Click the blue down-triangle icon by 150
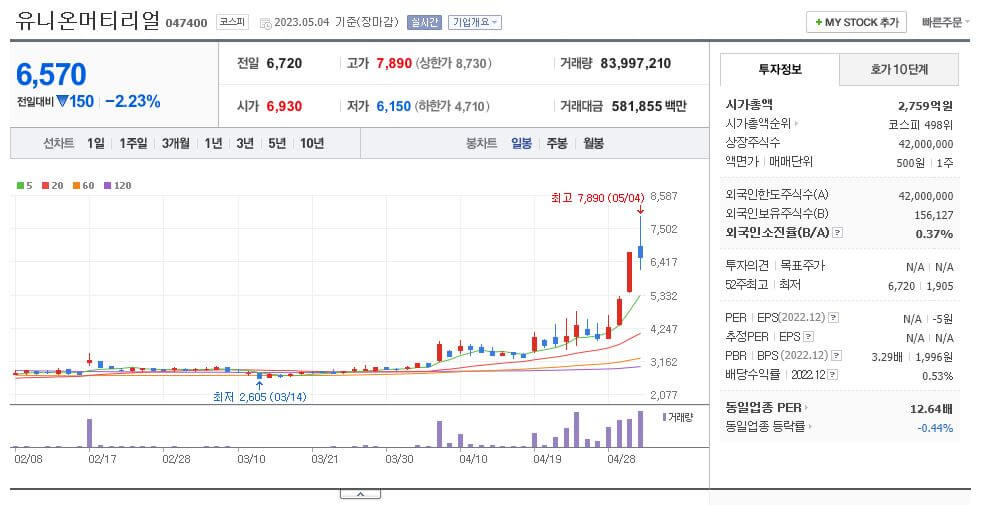The height and width of the screenshot is (505, 981). (x=61, y=101)
